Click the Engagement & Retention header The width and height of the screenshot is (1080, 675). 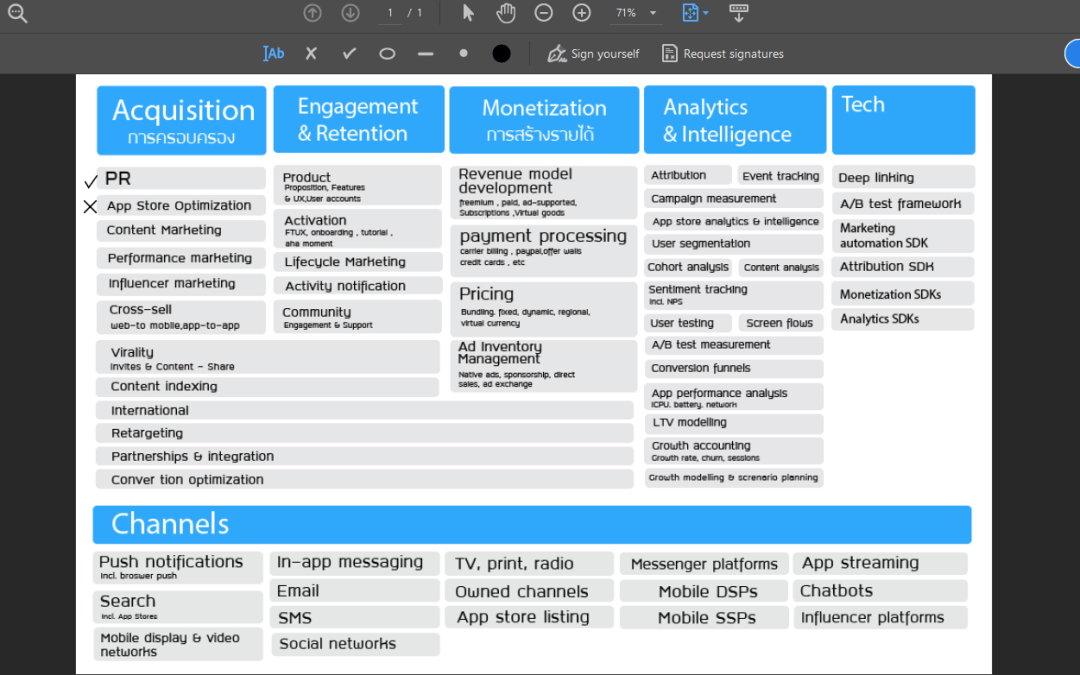pyautogui.click(x=358, y=119)
